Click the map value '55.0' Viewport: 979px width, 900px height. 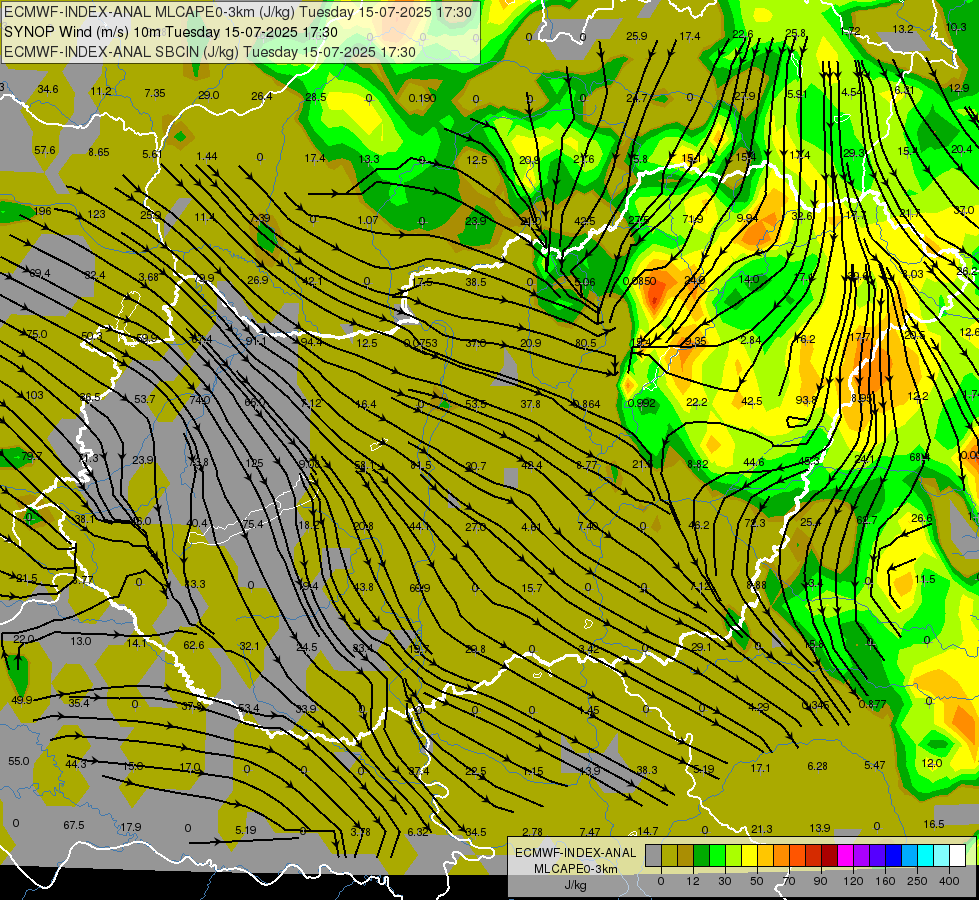pyautogui.click(x=19, y=761)
